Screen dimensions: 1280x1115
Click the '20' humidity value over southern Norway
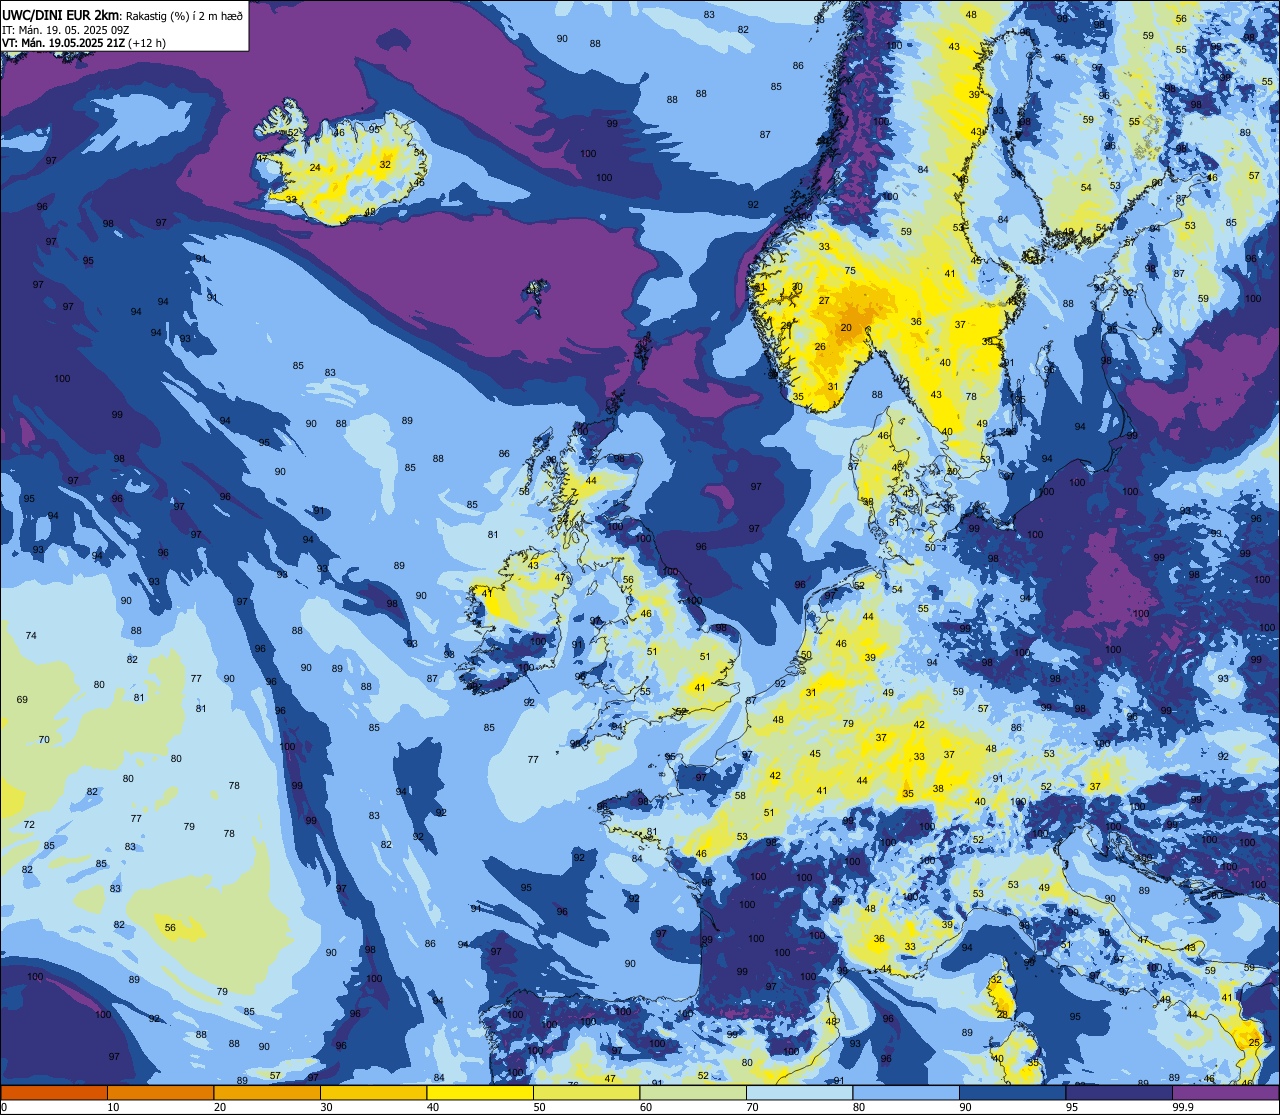[845, 328]
